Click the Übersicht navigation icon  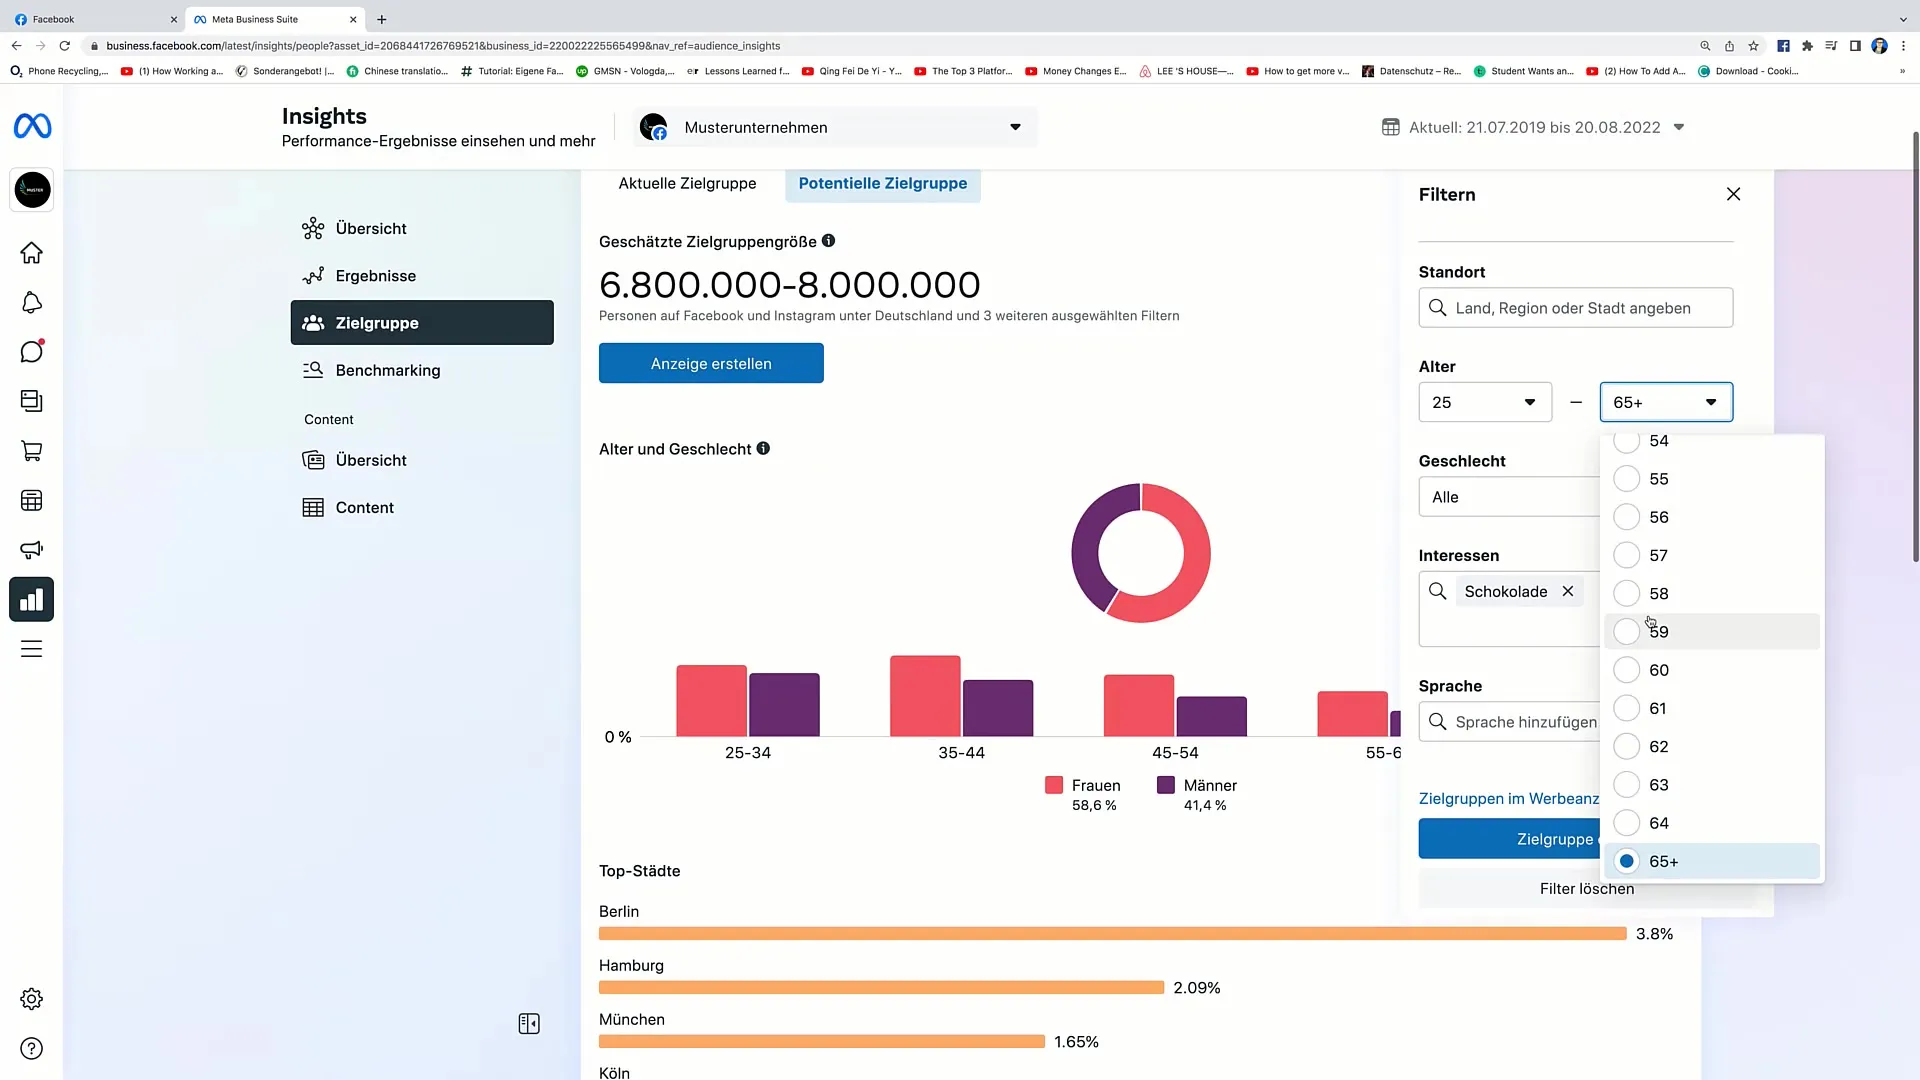(313, 228)
